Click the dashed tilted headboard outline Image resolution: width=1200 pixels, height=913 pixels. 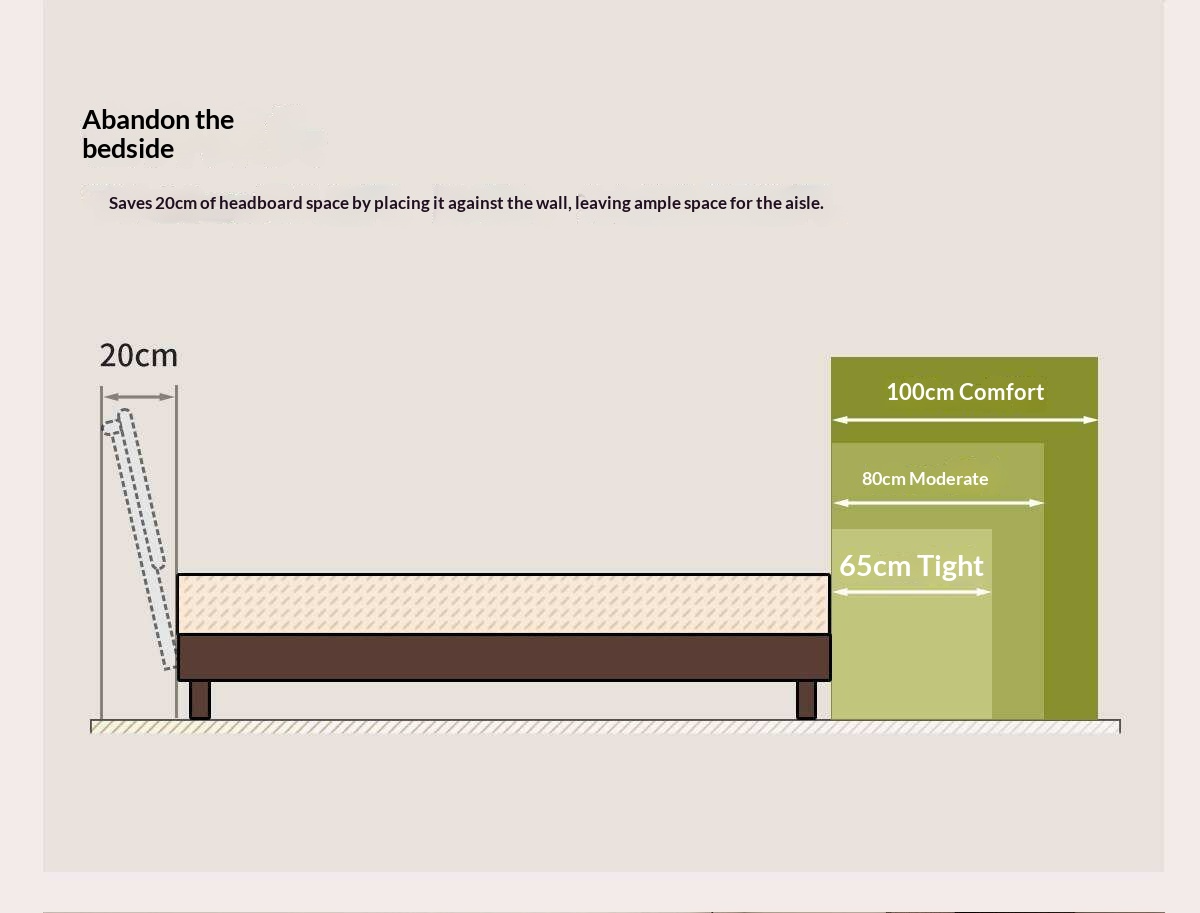[140, 540]
